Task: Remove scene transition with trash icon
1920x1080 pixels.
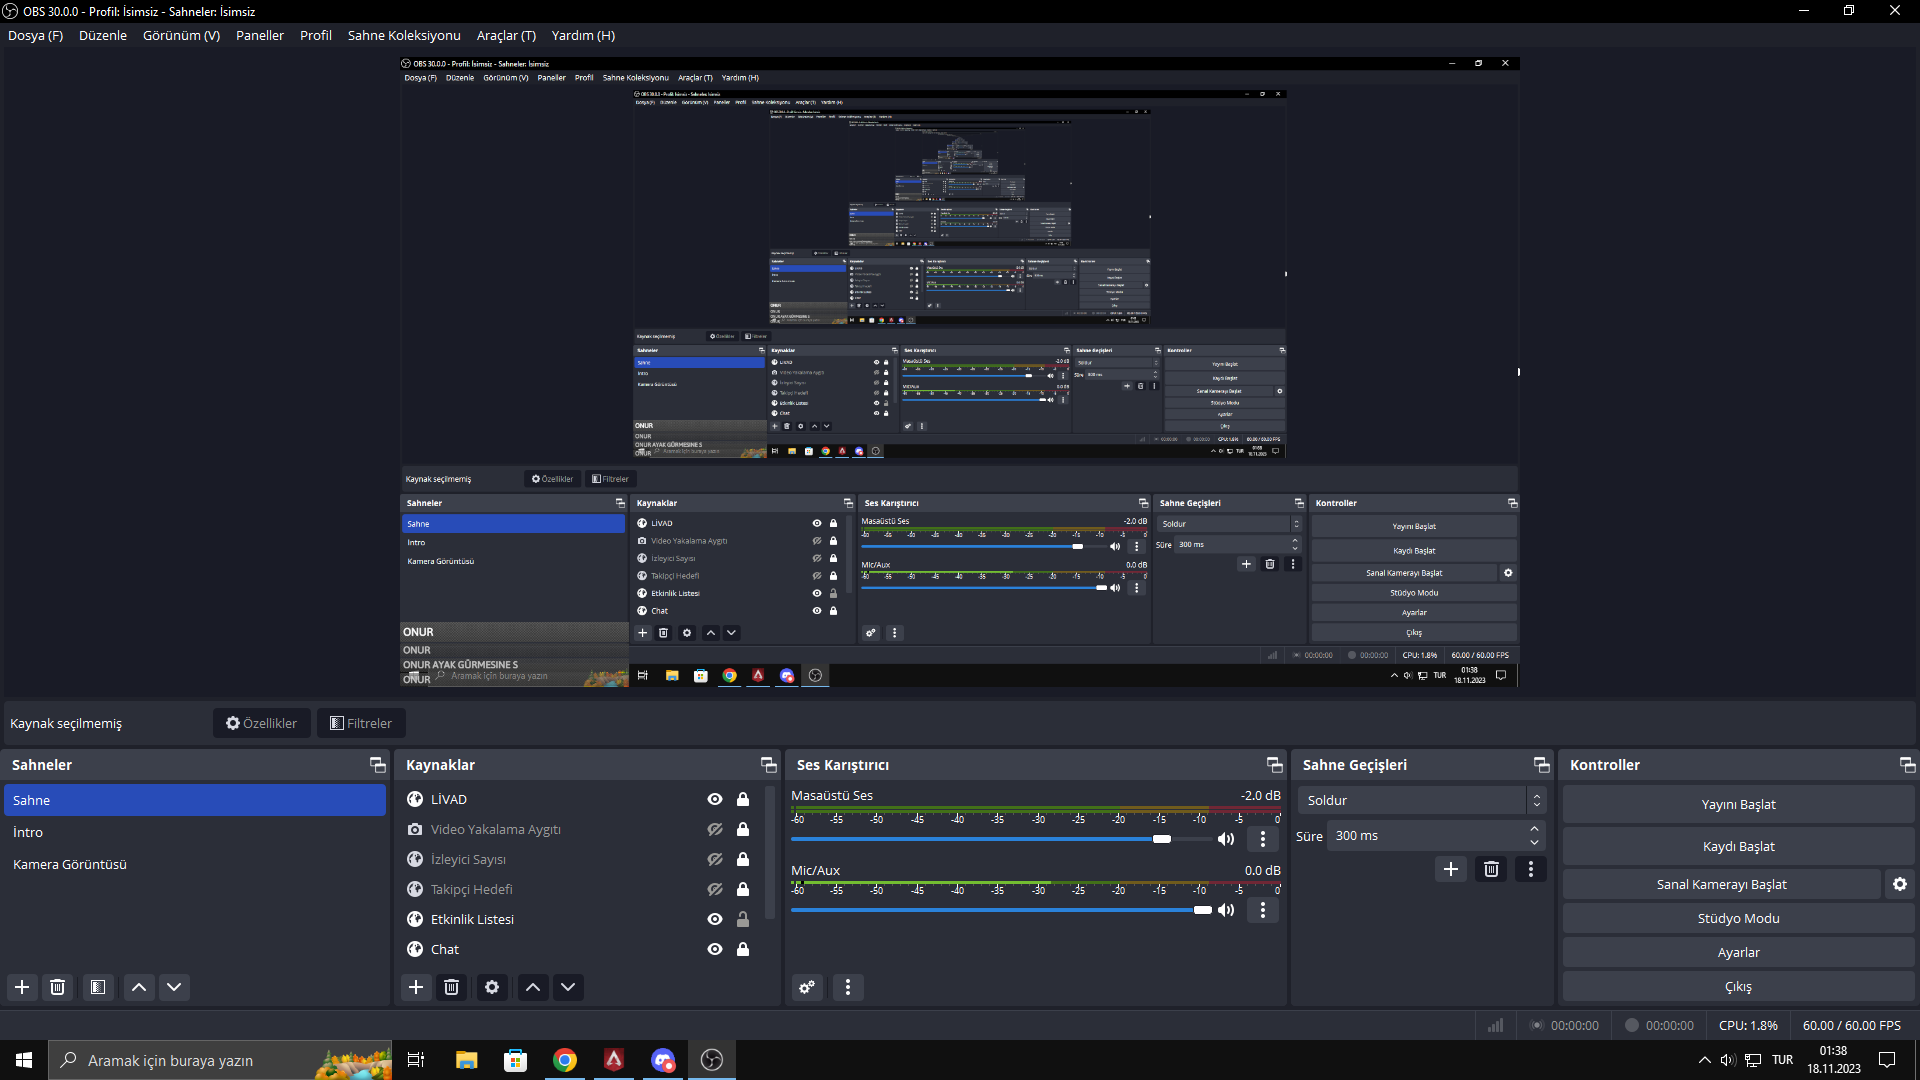Action: [x=1491, y=869]
